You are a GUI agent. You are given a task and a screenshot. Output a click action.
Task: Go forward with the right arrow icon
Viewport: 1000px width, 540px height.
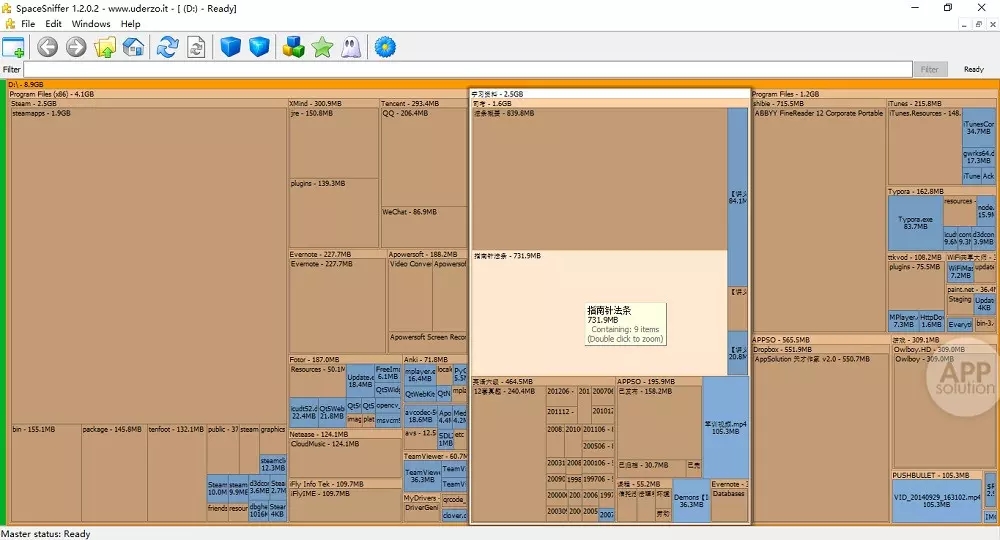pyautogui.click(x=76, y=47)
